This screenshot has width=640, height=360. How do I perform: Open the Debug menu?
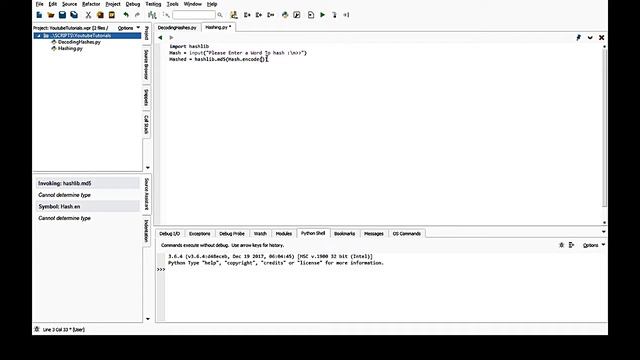click(133, 4)
